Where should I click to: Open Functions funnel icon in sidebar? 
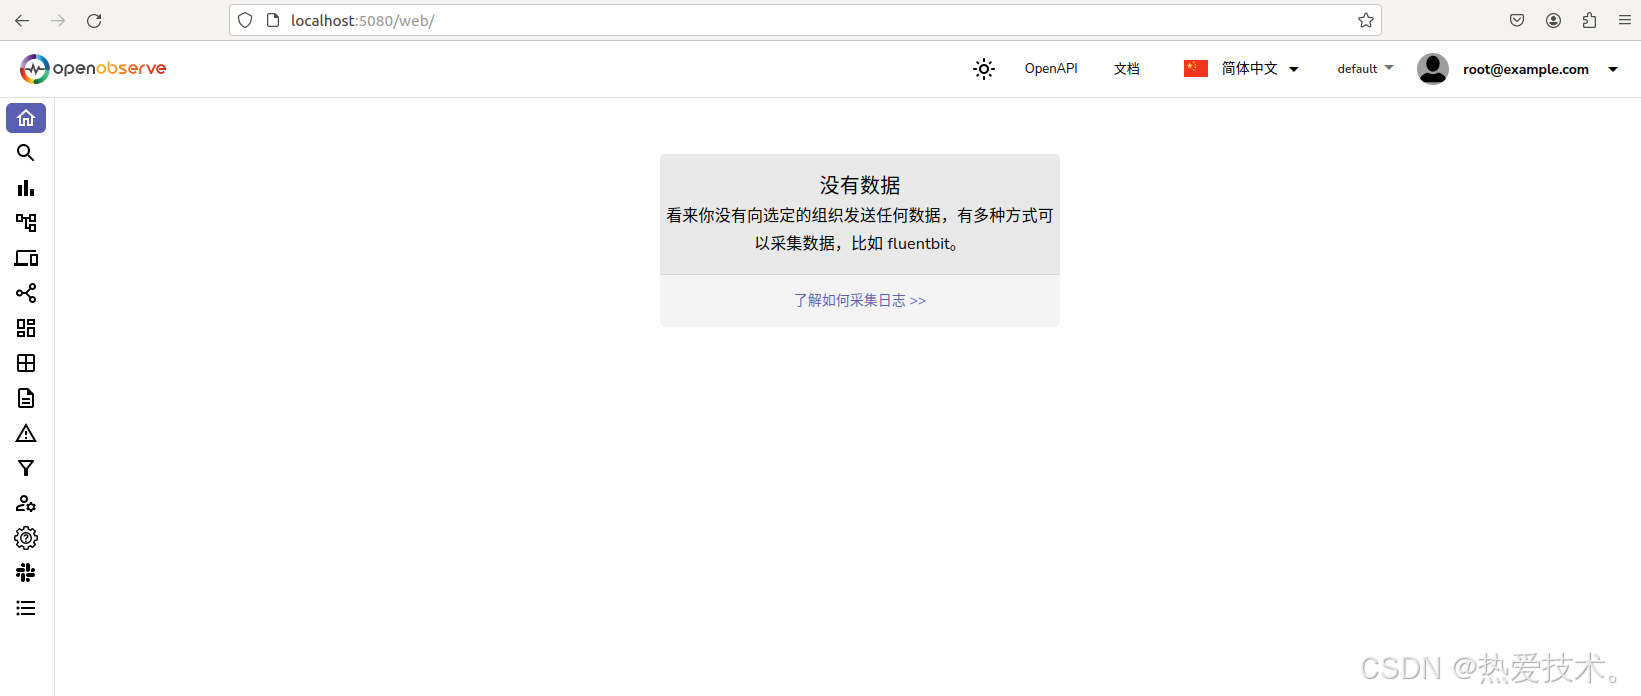26,468
